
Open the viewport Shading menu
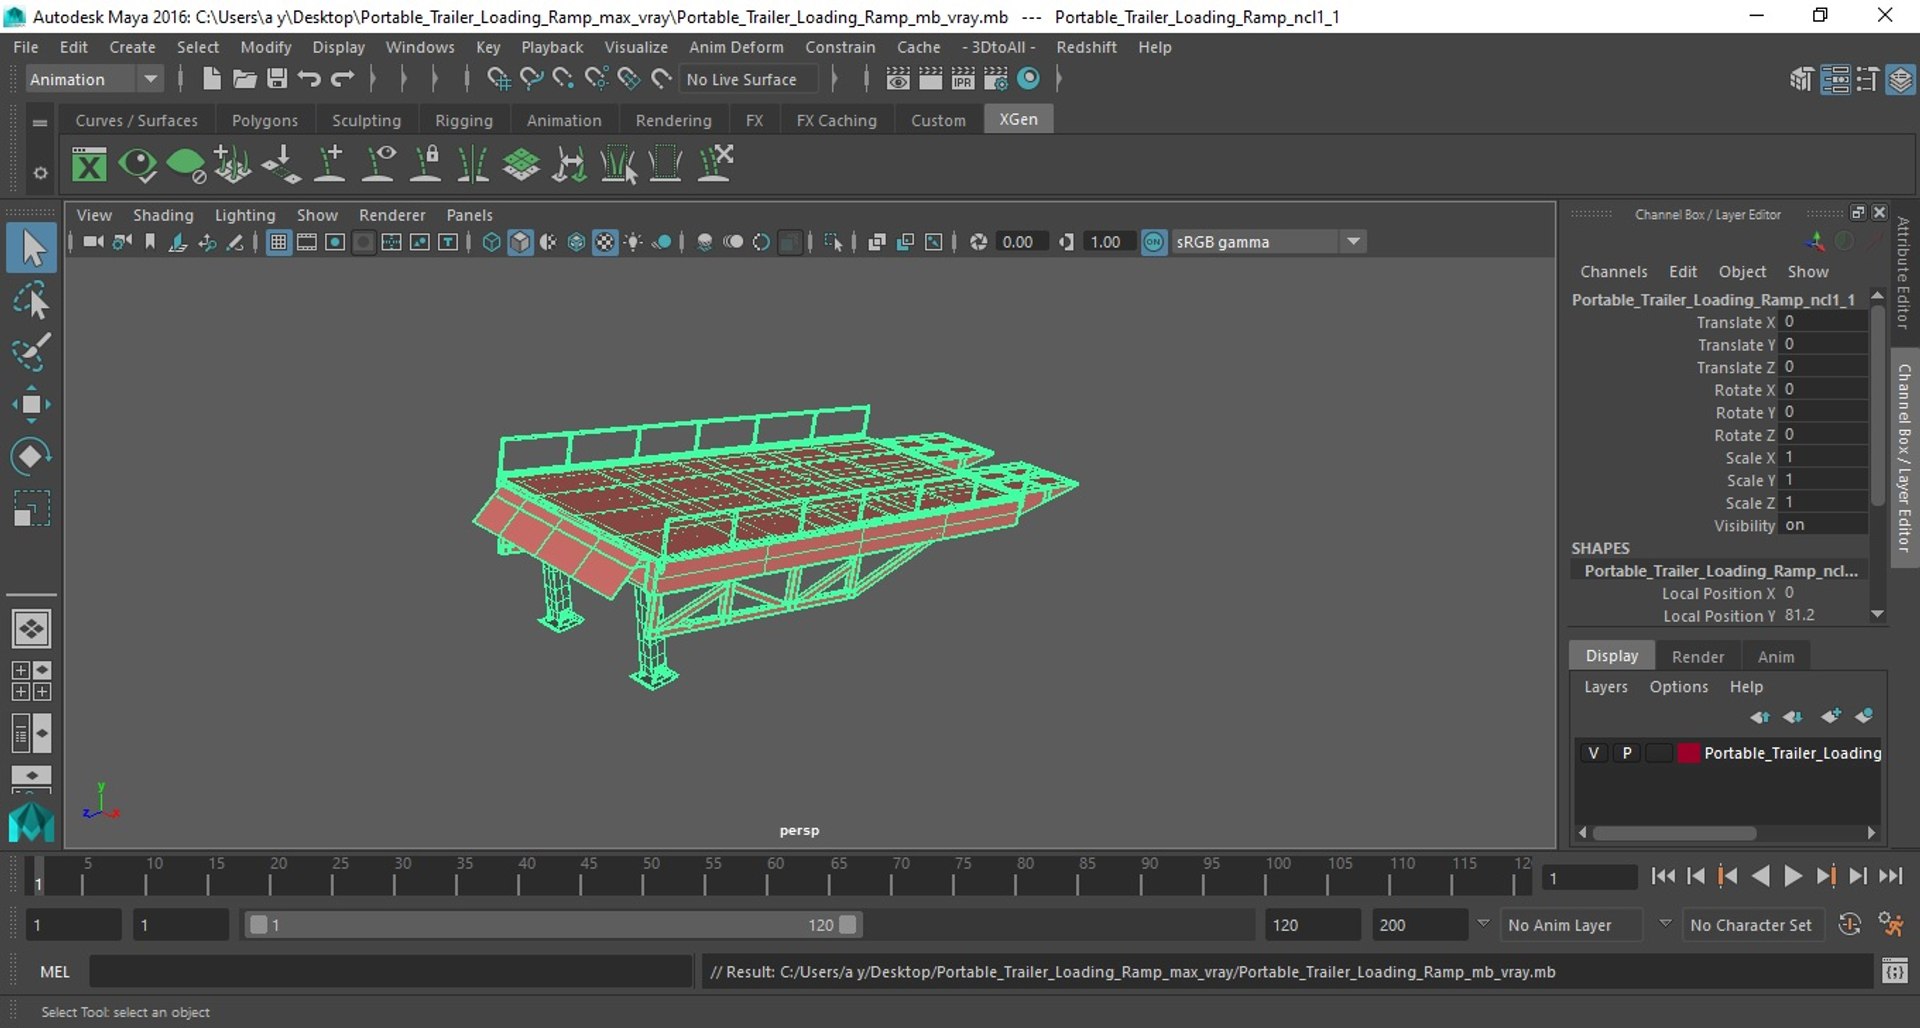pos(163,215)
